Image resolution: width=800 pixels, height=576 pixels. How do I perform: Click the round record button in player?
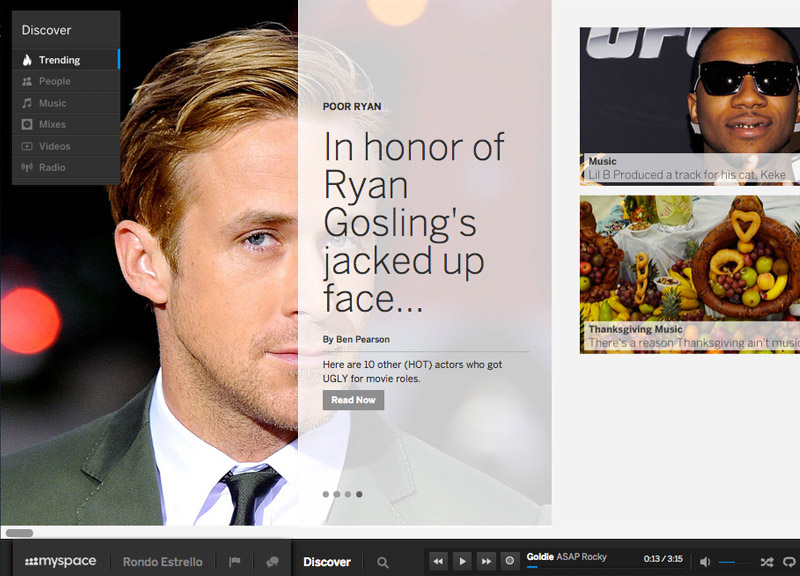pyautogui.click(x=509, y=561)
